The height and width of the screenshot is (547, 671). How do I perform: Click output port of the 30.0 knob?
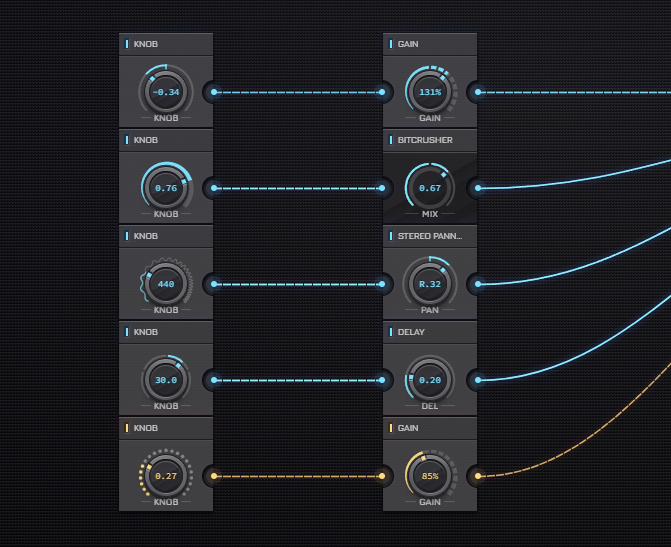214,380
